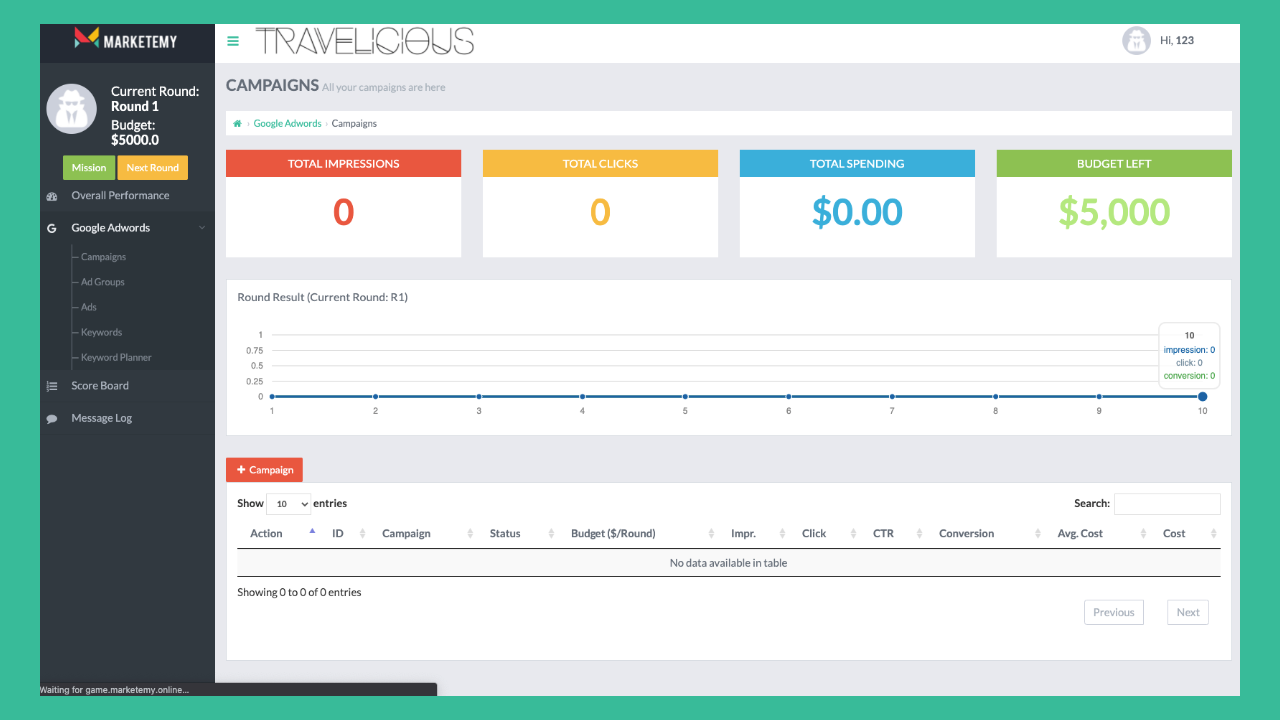This screenshot has height=720, width=1280.
Task: Advance with the Next Round button
Action: pyautogui.click(x=153, y=168)
